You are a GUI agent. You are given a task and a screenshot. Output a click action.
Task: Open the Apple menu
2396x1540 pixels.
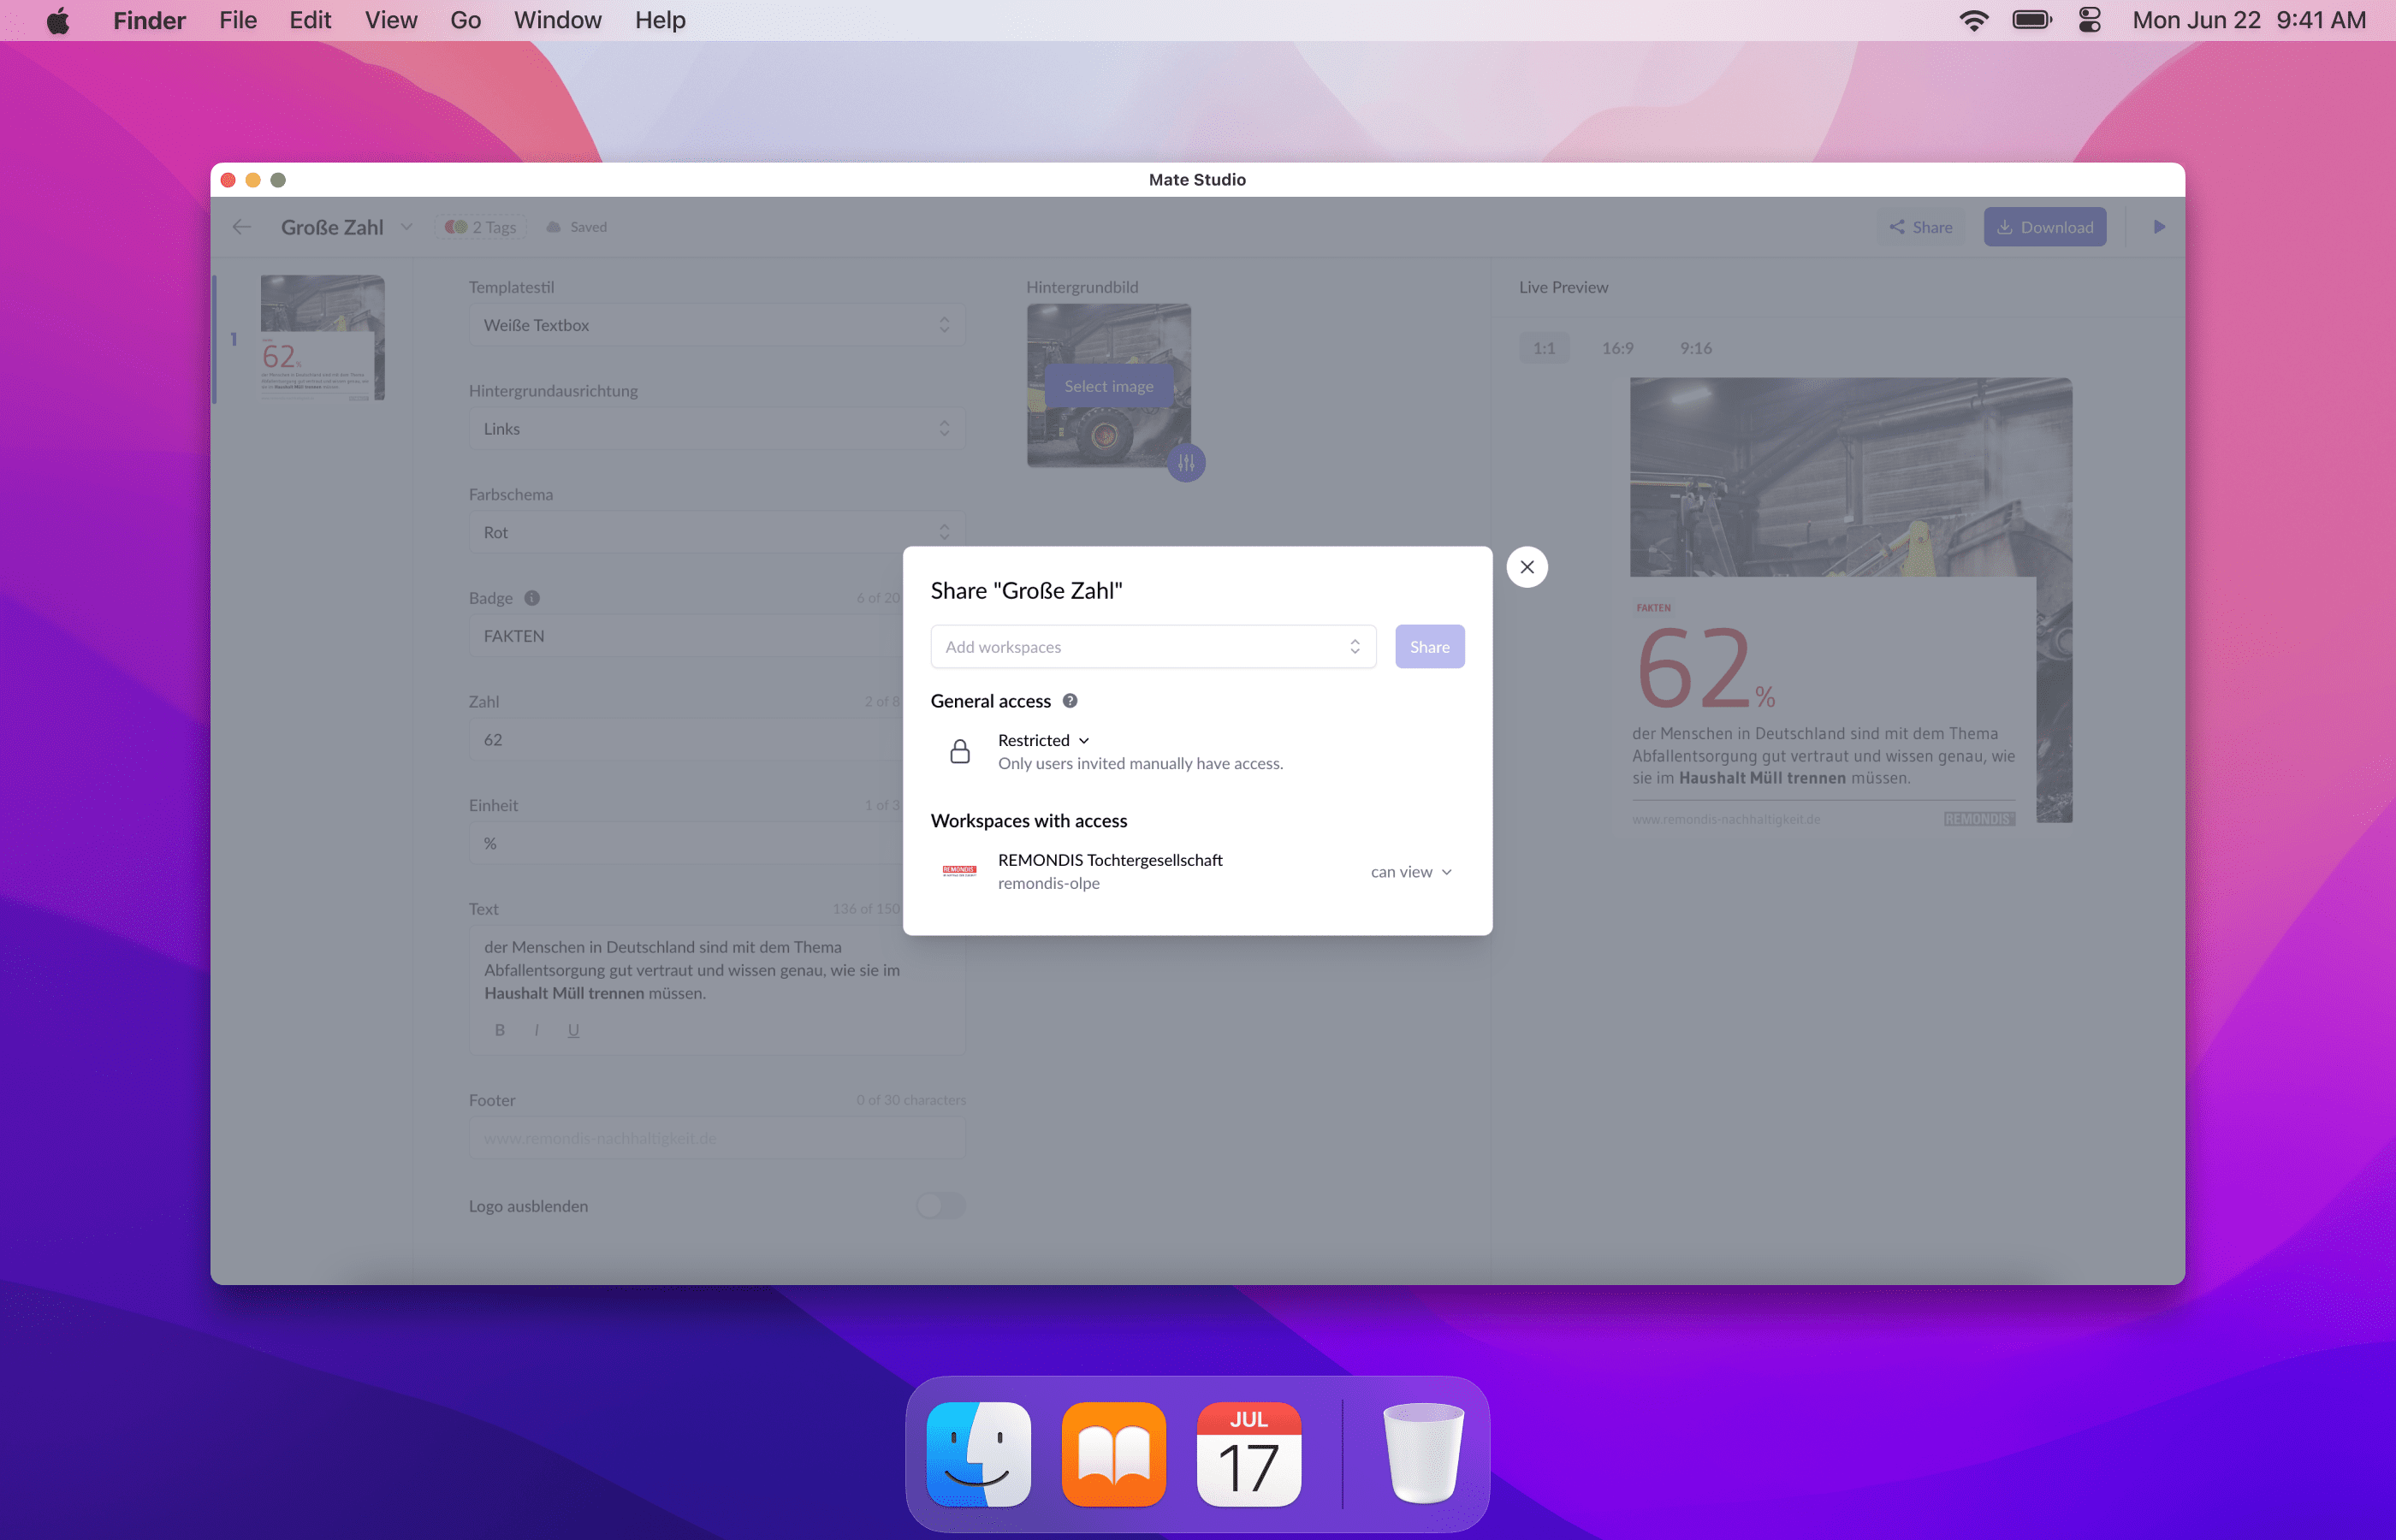[58, 20]
